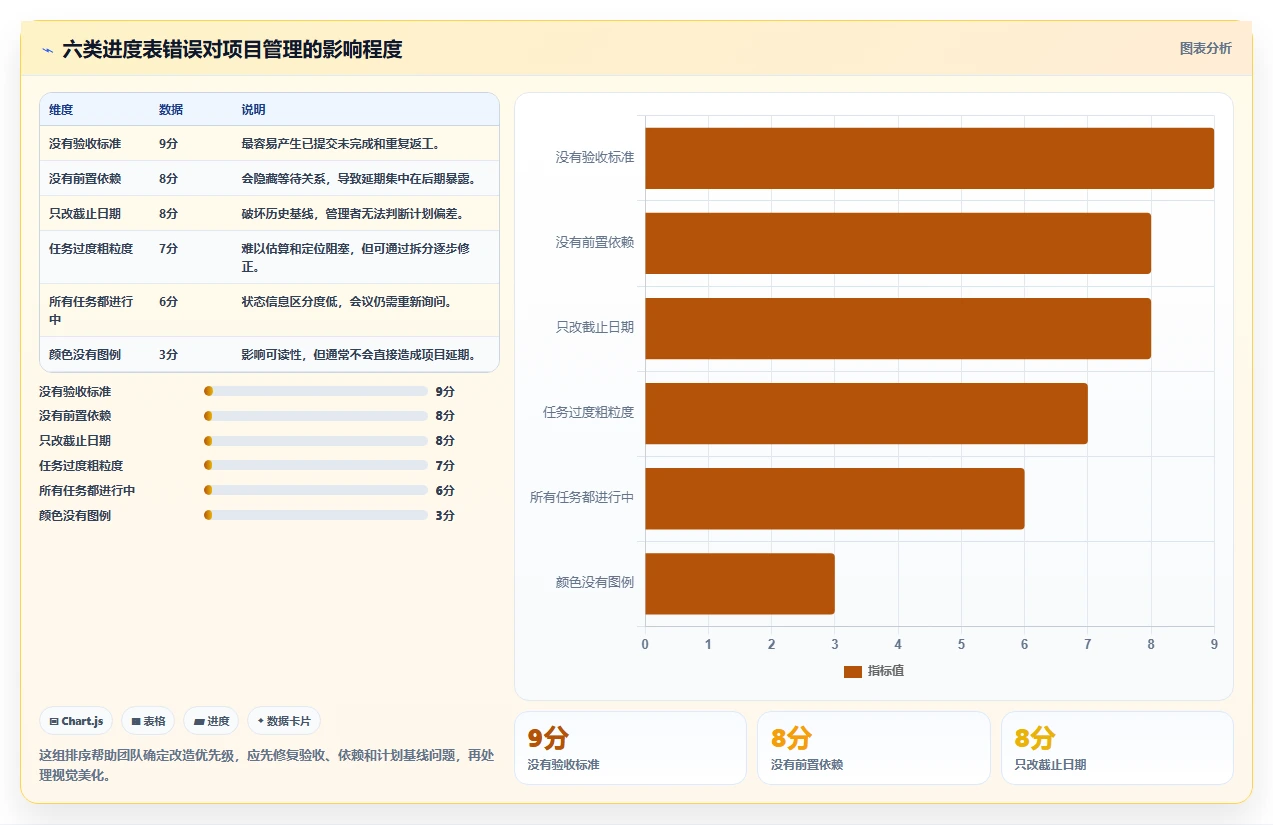Image resolution: width=1273 pixels, height=825 pixels.
Task: Click table cell 颜色没有图例
Action: pos(85,355)
